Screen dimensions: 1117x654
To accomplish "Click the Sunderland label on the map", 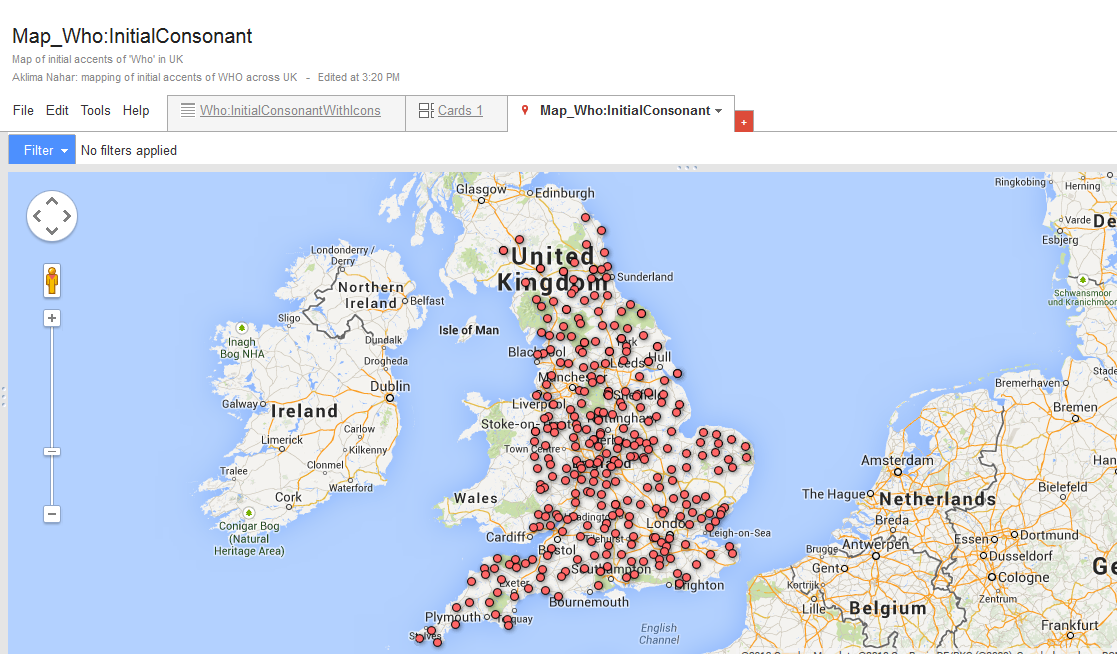I will (x=645, y=276).
